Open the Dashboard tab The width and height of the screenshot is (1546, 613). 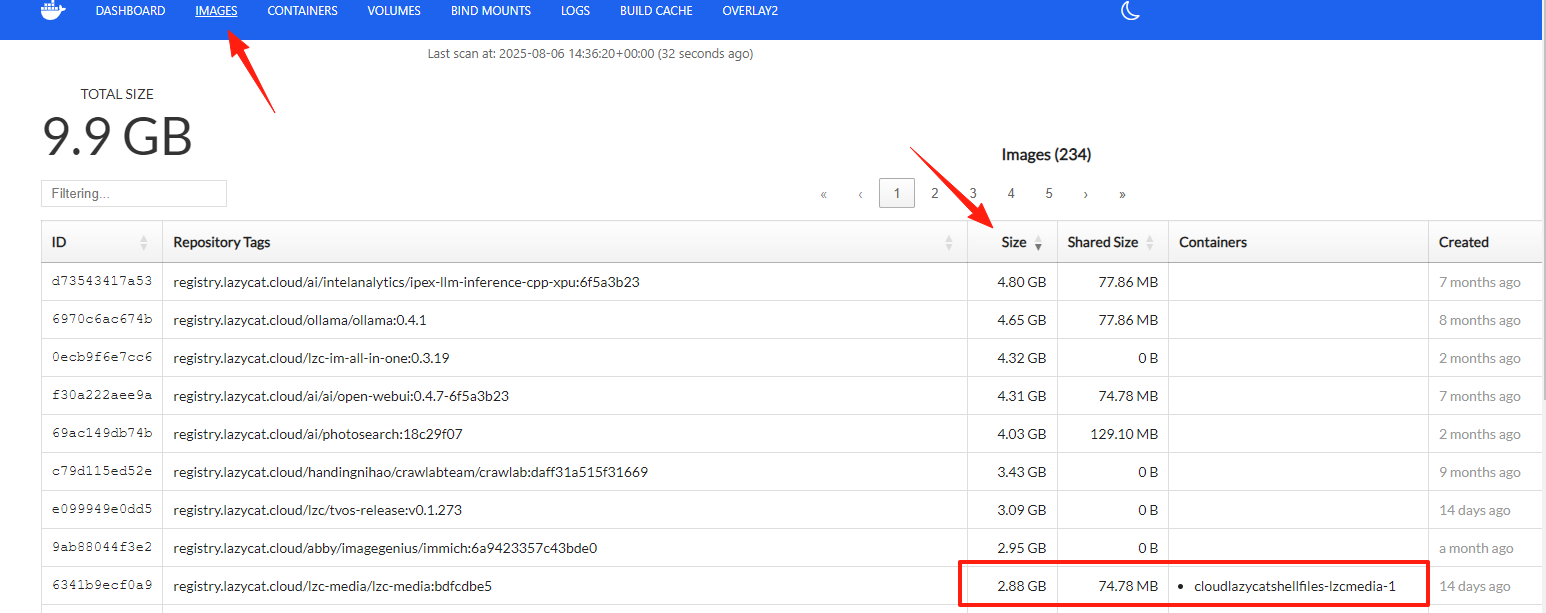coord(130,11)
